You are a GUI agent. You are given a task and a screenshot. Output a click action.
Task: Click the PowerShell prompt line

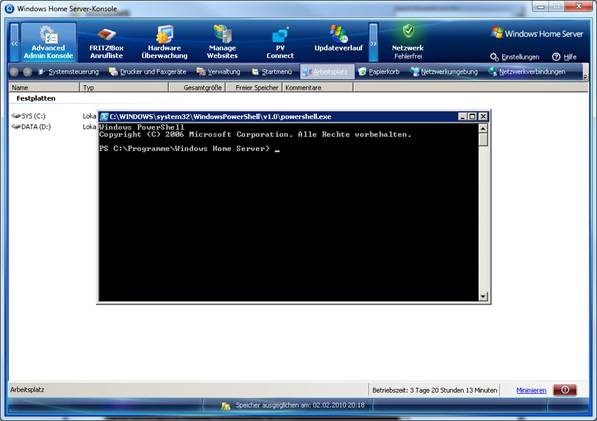point(190,148)
